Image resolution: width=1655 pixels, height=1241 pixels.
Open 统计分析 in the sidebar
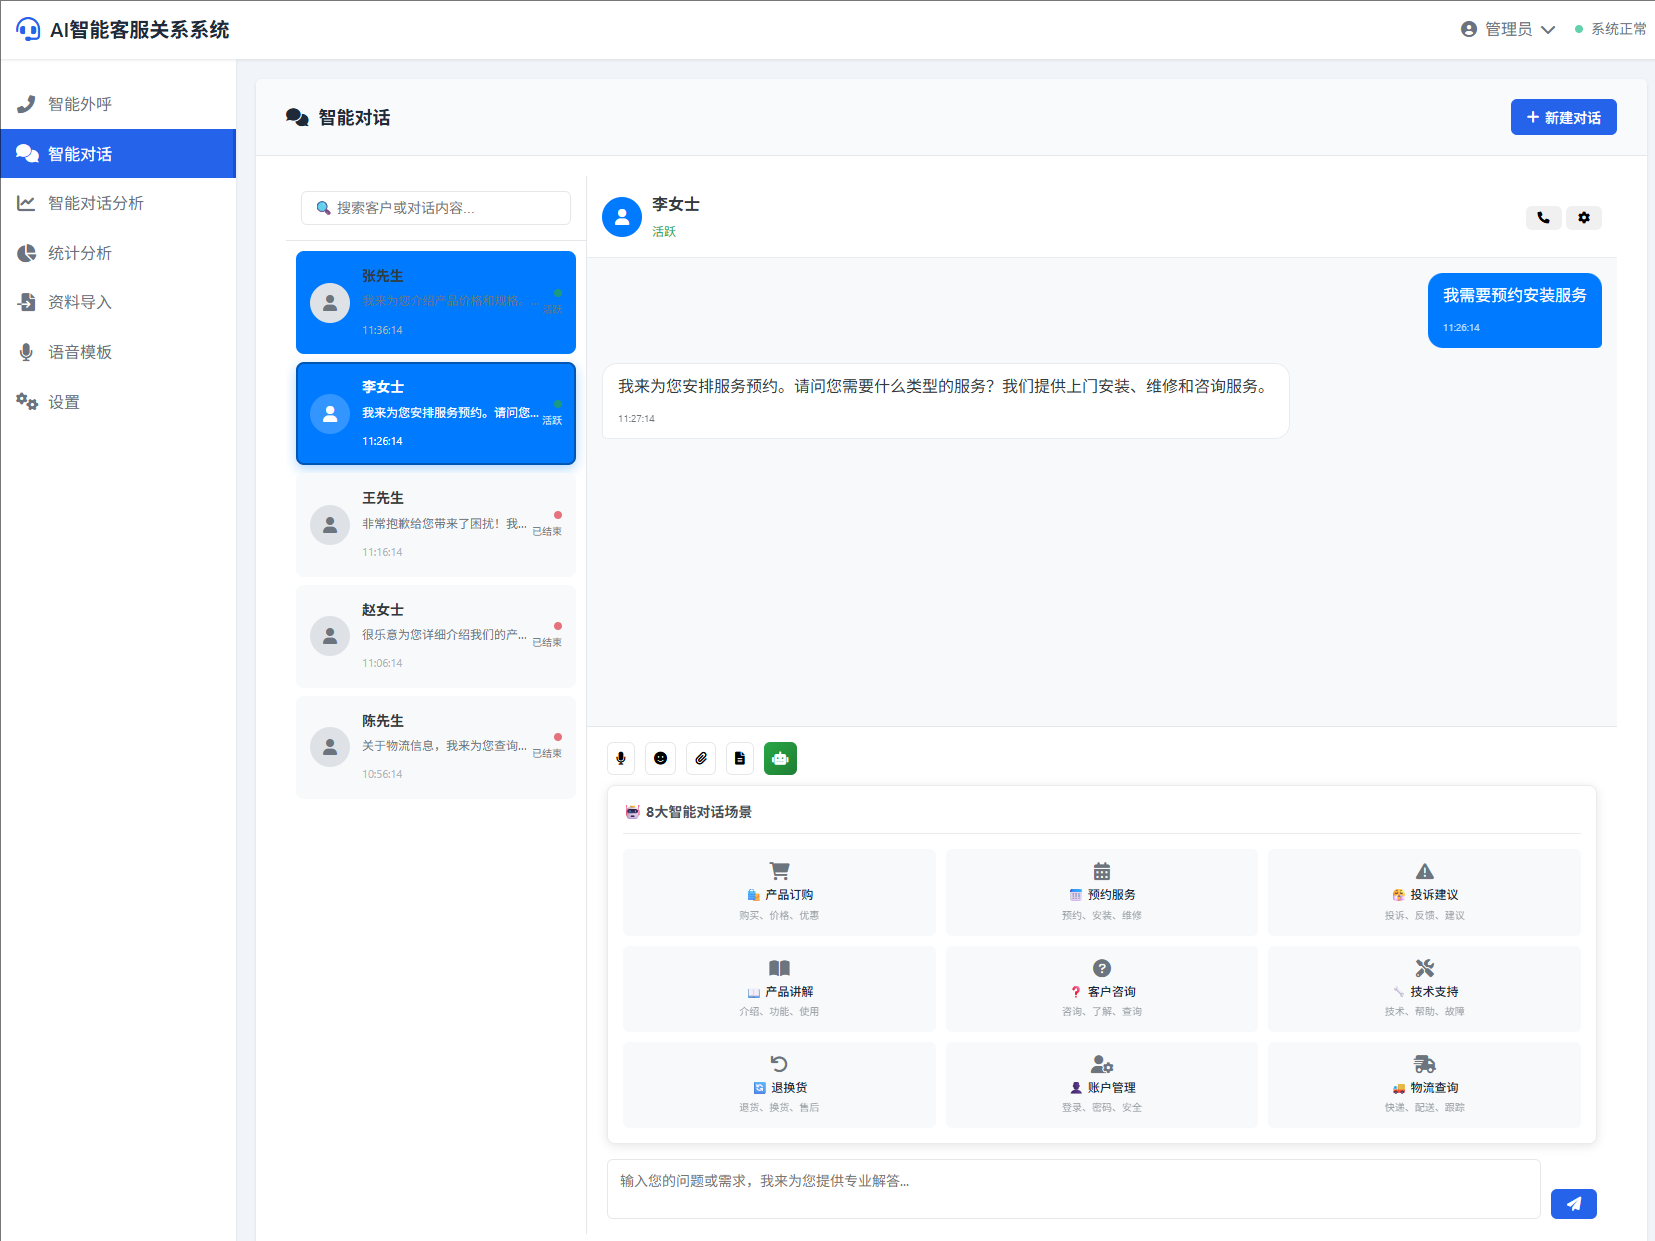tap(118, 253)
